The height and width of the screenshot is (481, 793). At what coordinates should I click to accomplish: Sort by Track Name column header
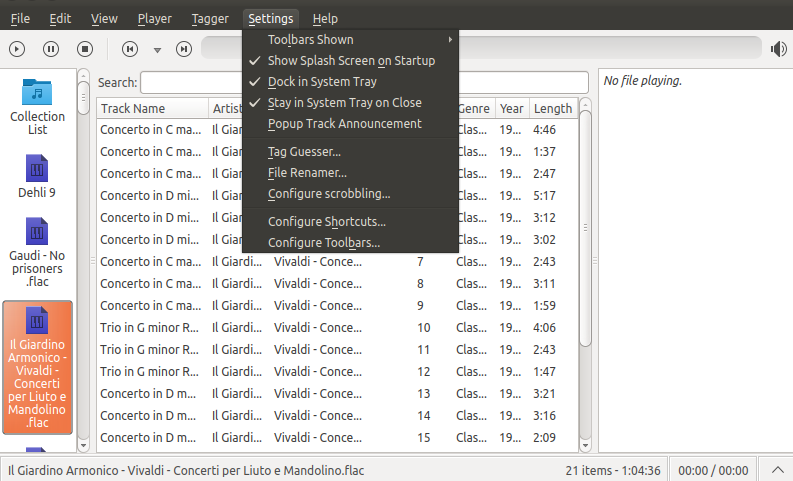(153, 108)
